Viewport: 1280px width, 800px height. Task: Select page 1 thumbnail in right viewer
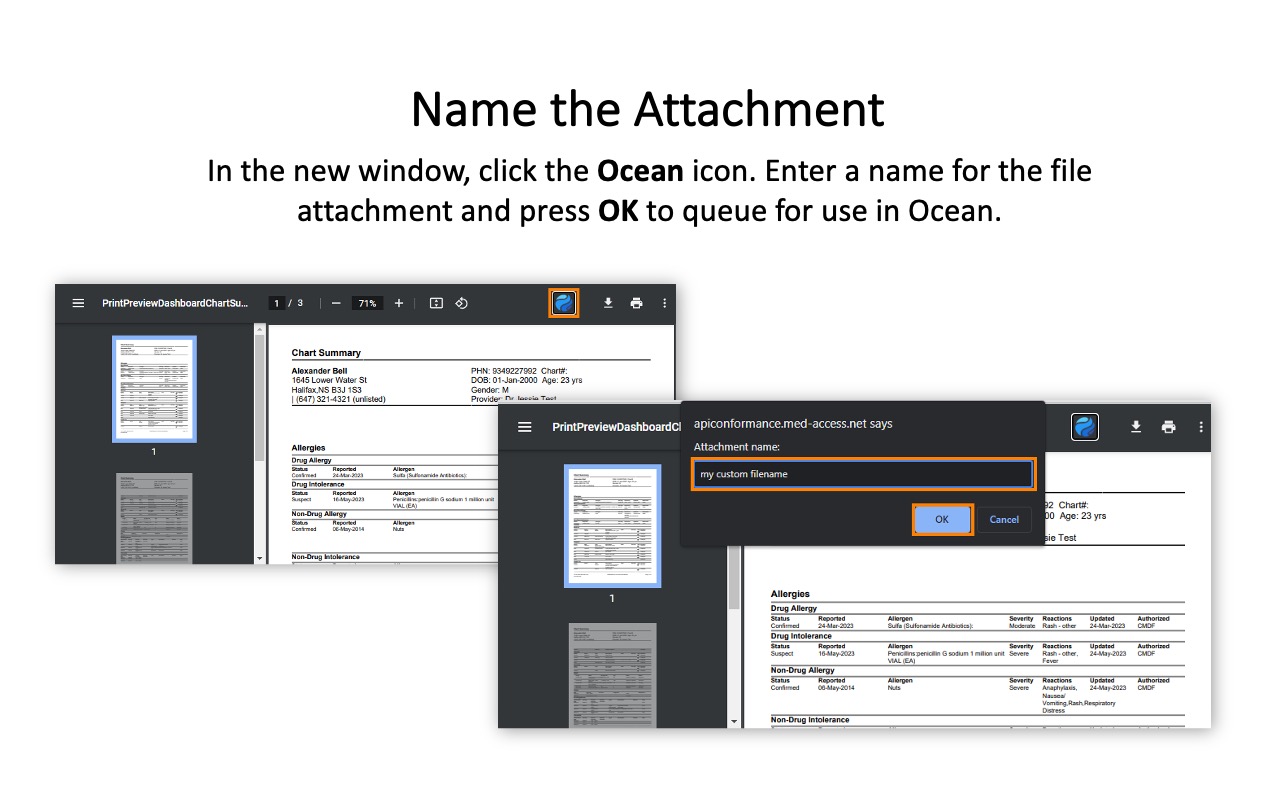612,526
